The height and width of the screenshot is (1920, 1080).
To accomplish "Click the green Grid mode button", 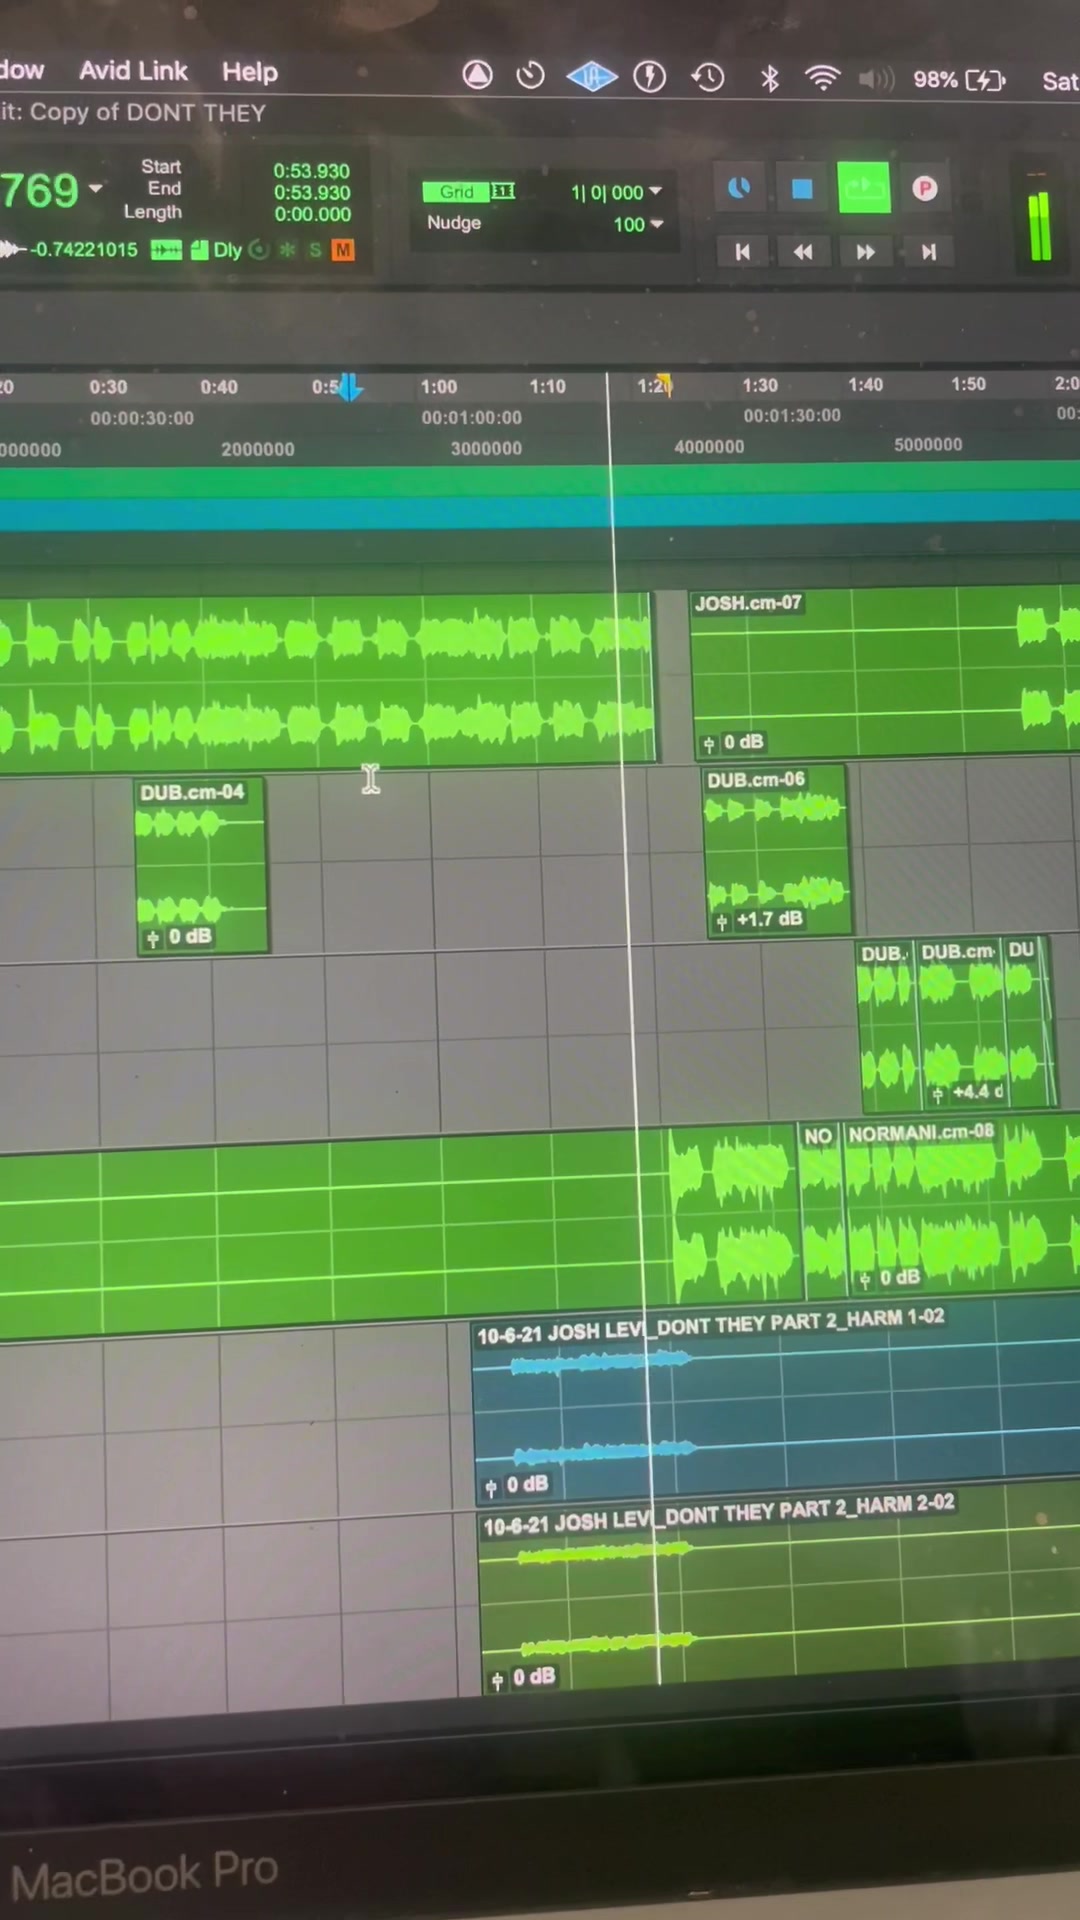I will (x=457, y=191).
